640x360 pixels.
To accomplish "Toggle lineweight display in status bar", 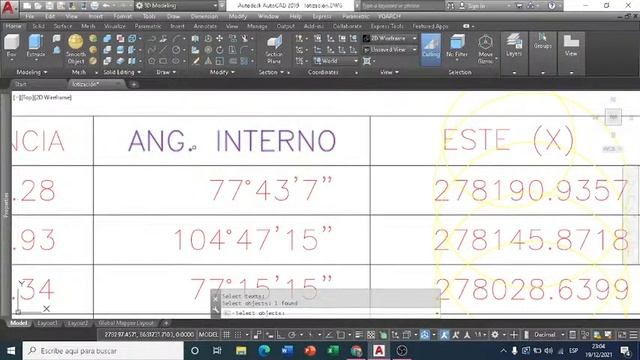I will (x=359, y=335).
